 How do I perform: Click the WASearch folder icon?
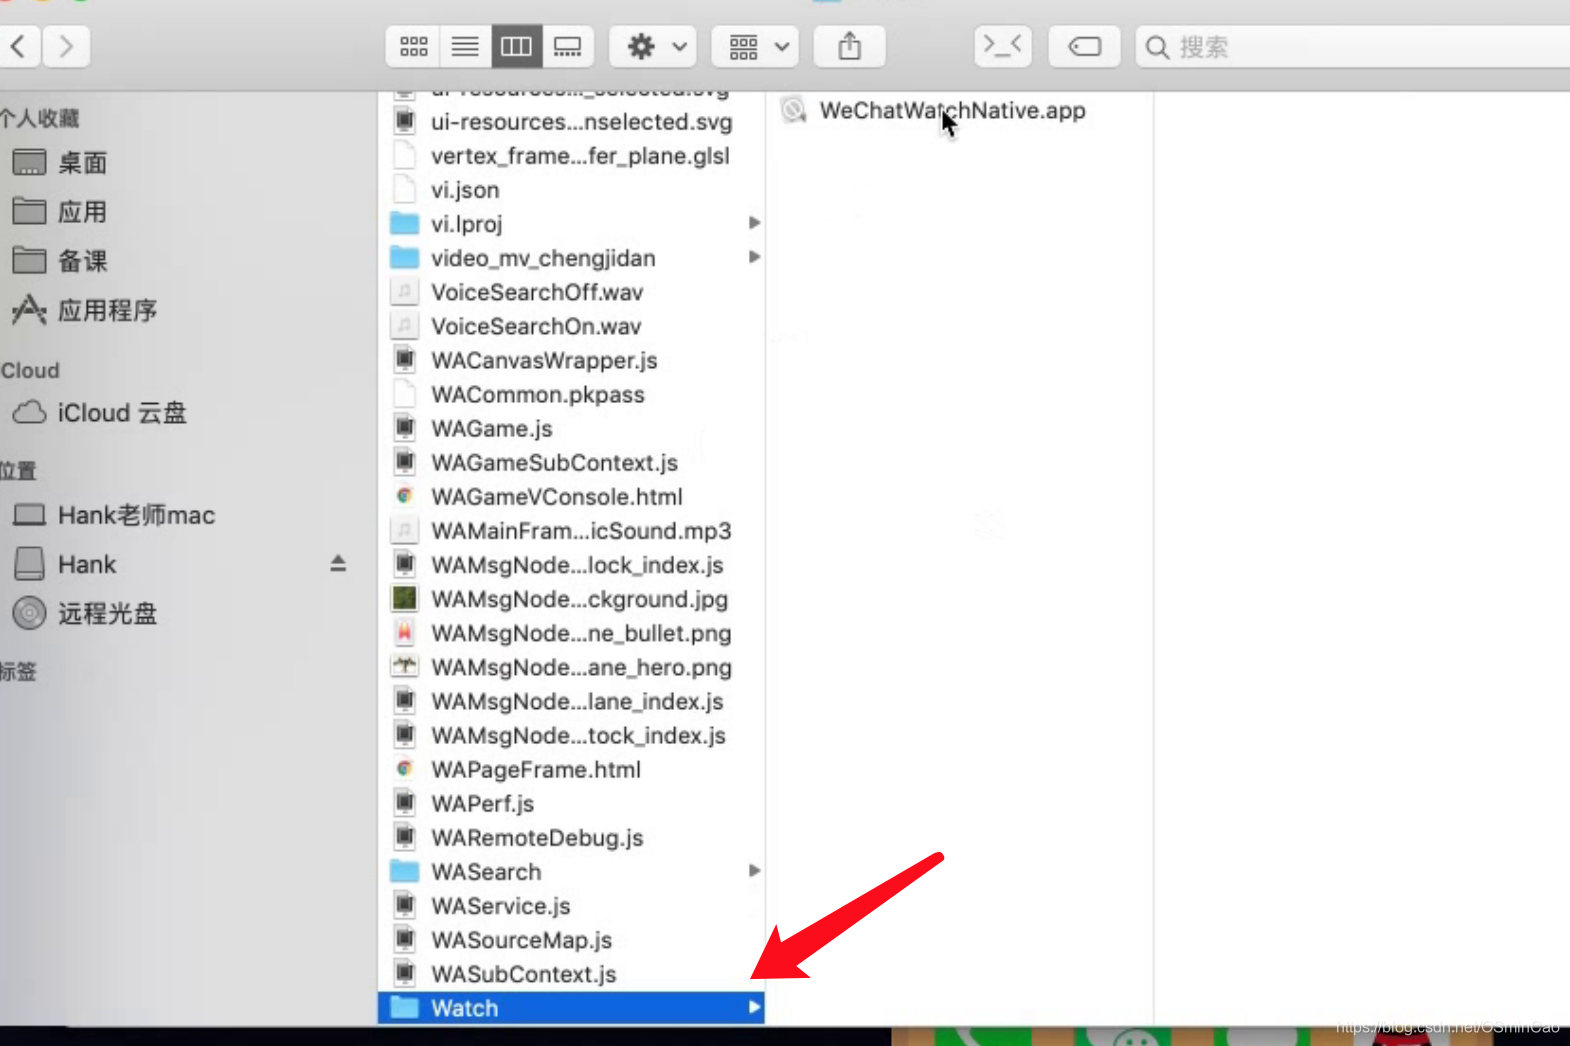click(x=405, y=871)
